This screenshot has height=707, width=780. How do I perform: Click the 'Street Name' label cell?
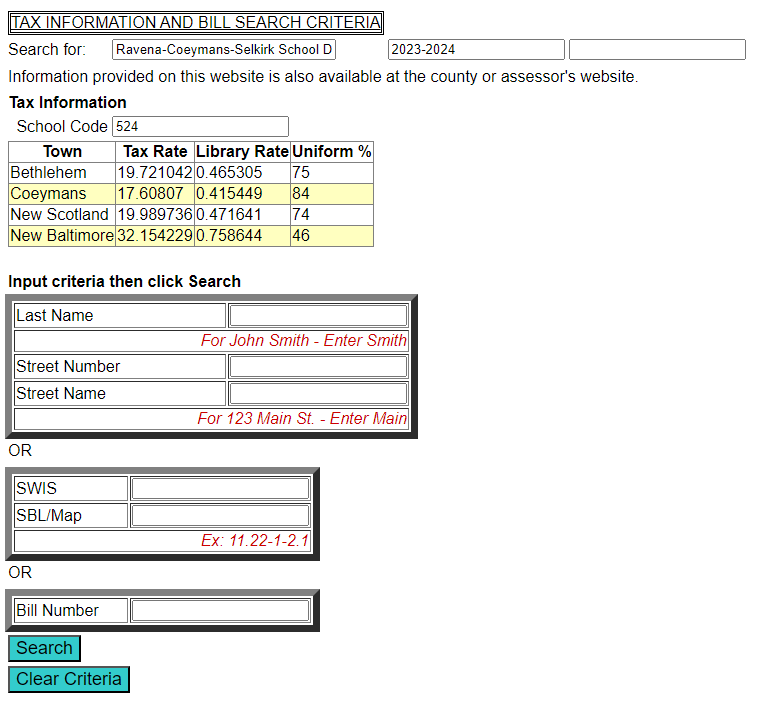point(120,394)
